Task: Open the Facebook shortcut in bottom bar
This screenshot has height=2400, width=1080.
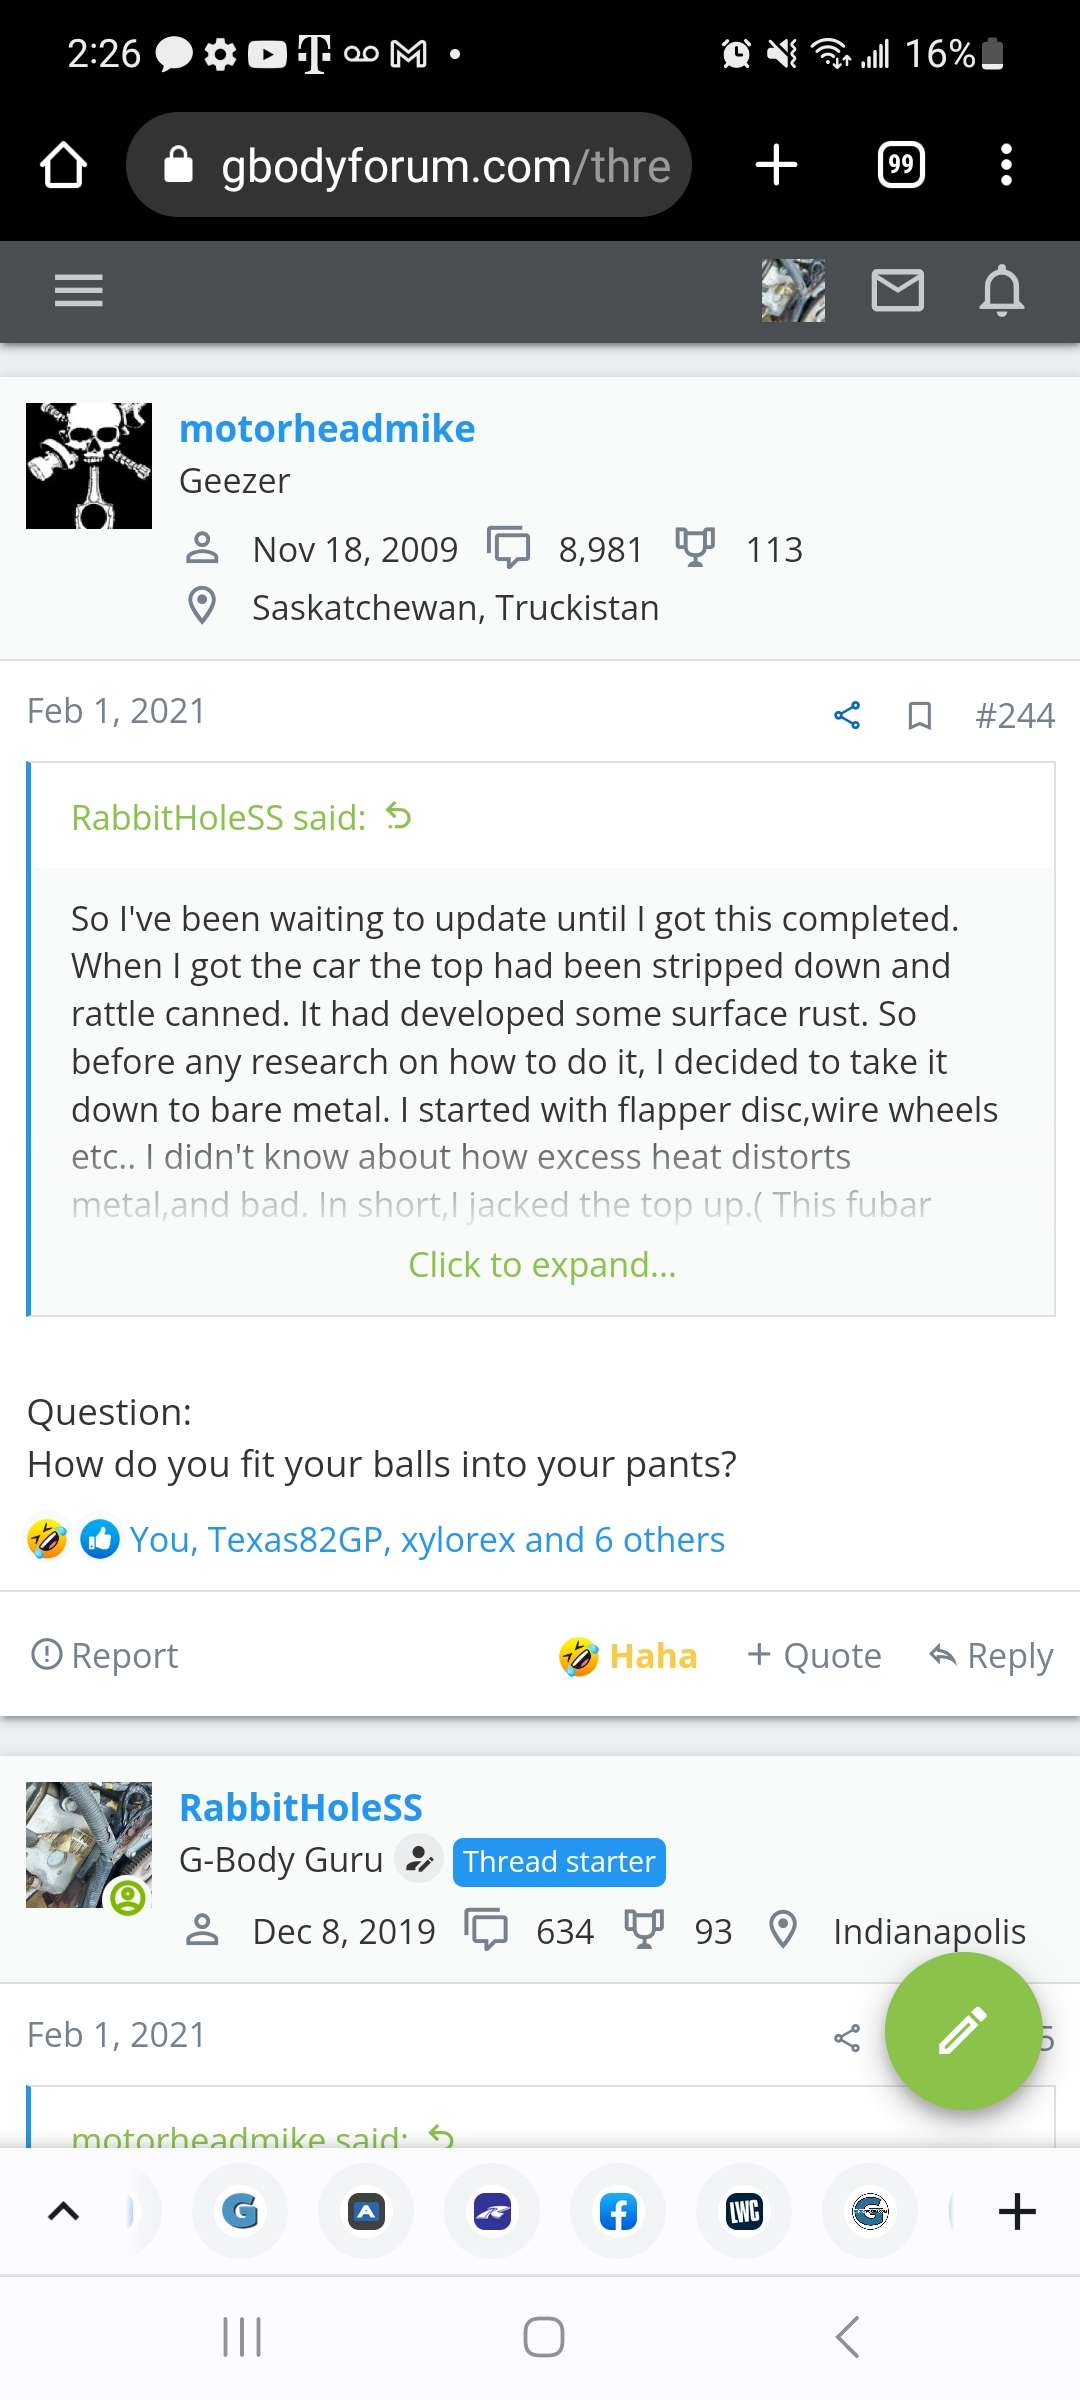Action: [618, 2211]
